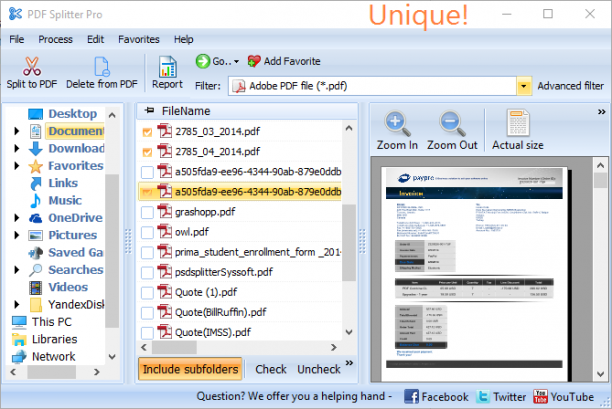Screen dimensions: 612x409
Task: Open the Favorites menu
Action: pyautogui.click(x=139, y=39)
